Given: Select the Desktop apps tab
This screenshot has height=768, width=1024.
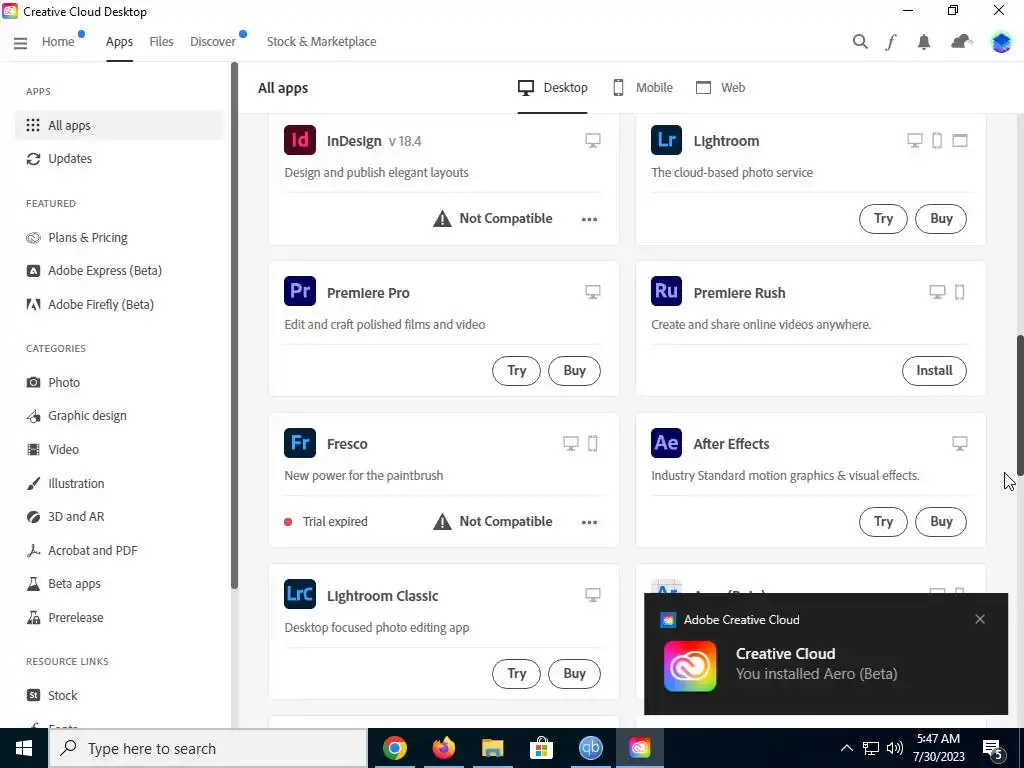Looking at the screenshot, I should tap(552, 88).
